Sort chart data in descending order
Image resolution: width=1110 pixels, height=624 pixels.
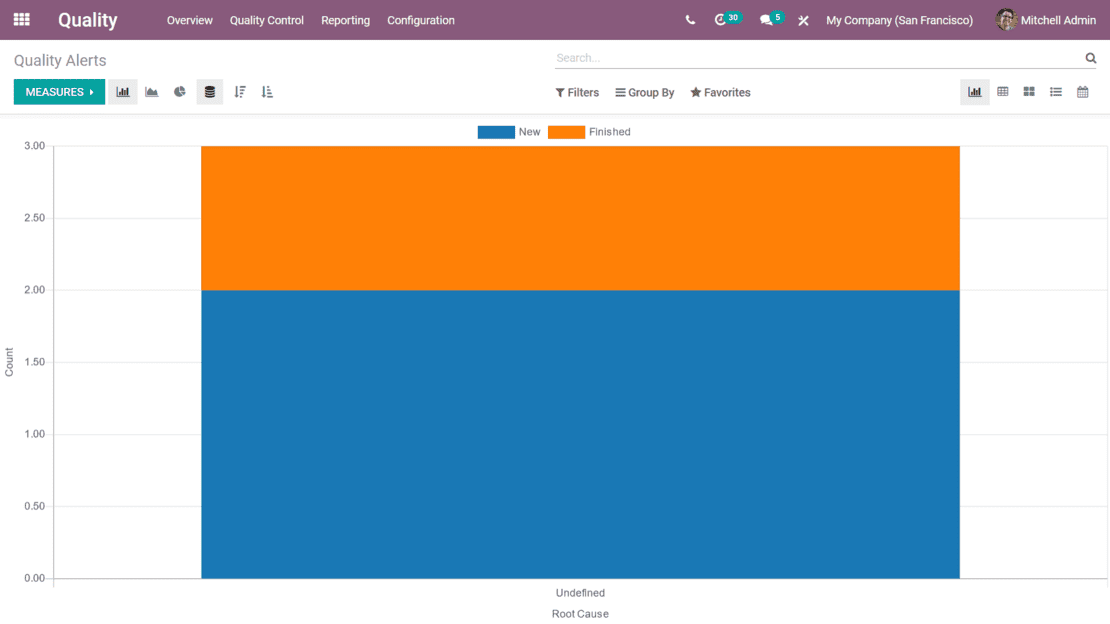[x=240, y=92]
